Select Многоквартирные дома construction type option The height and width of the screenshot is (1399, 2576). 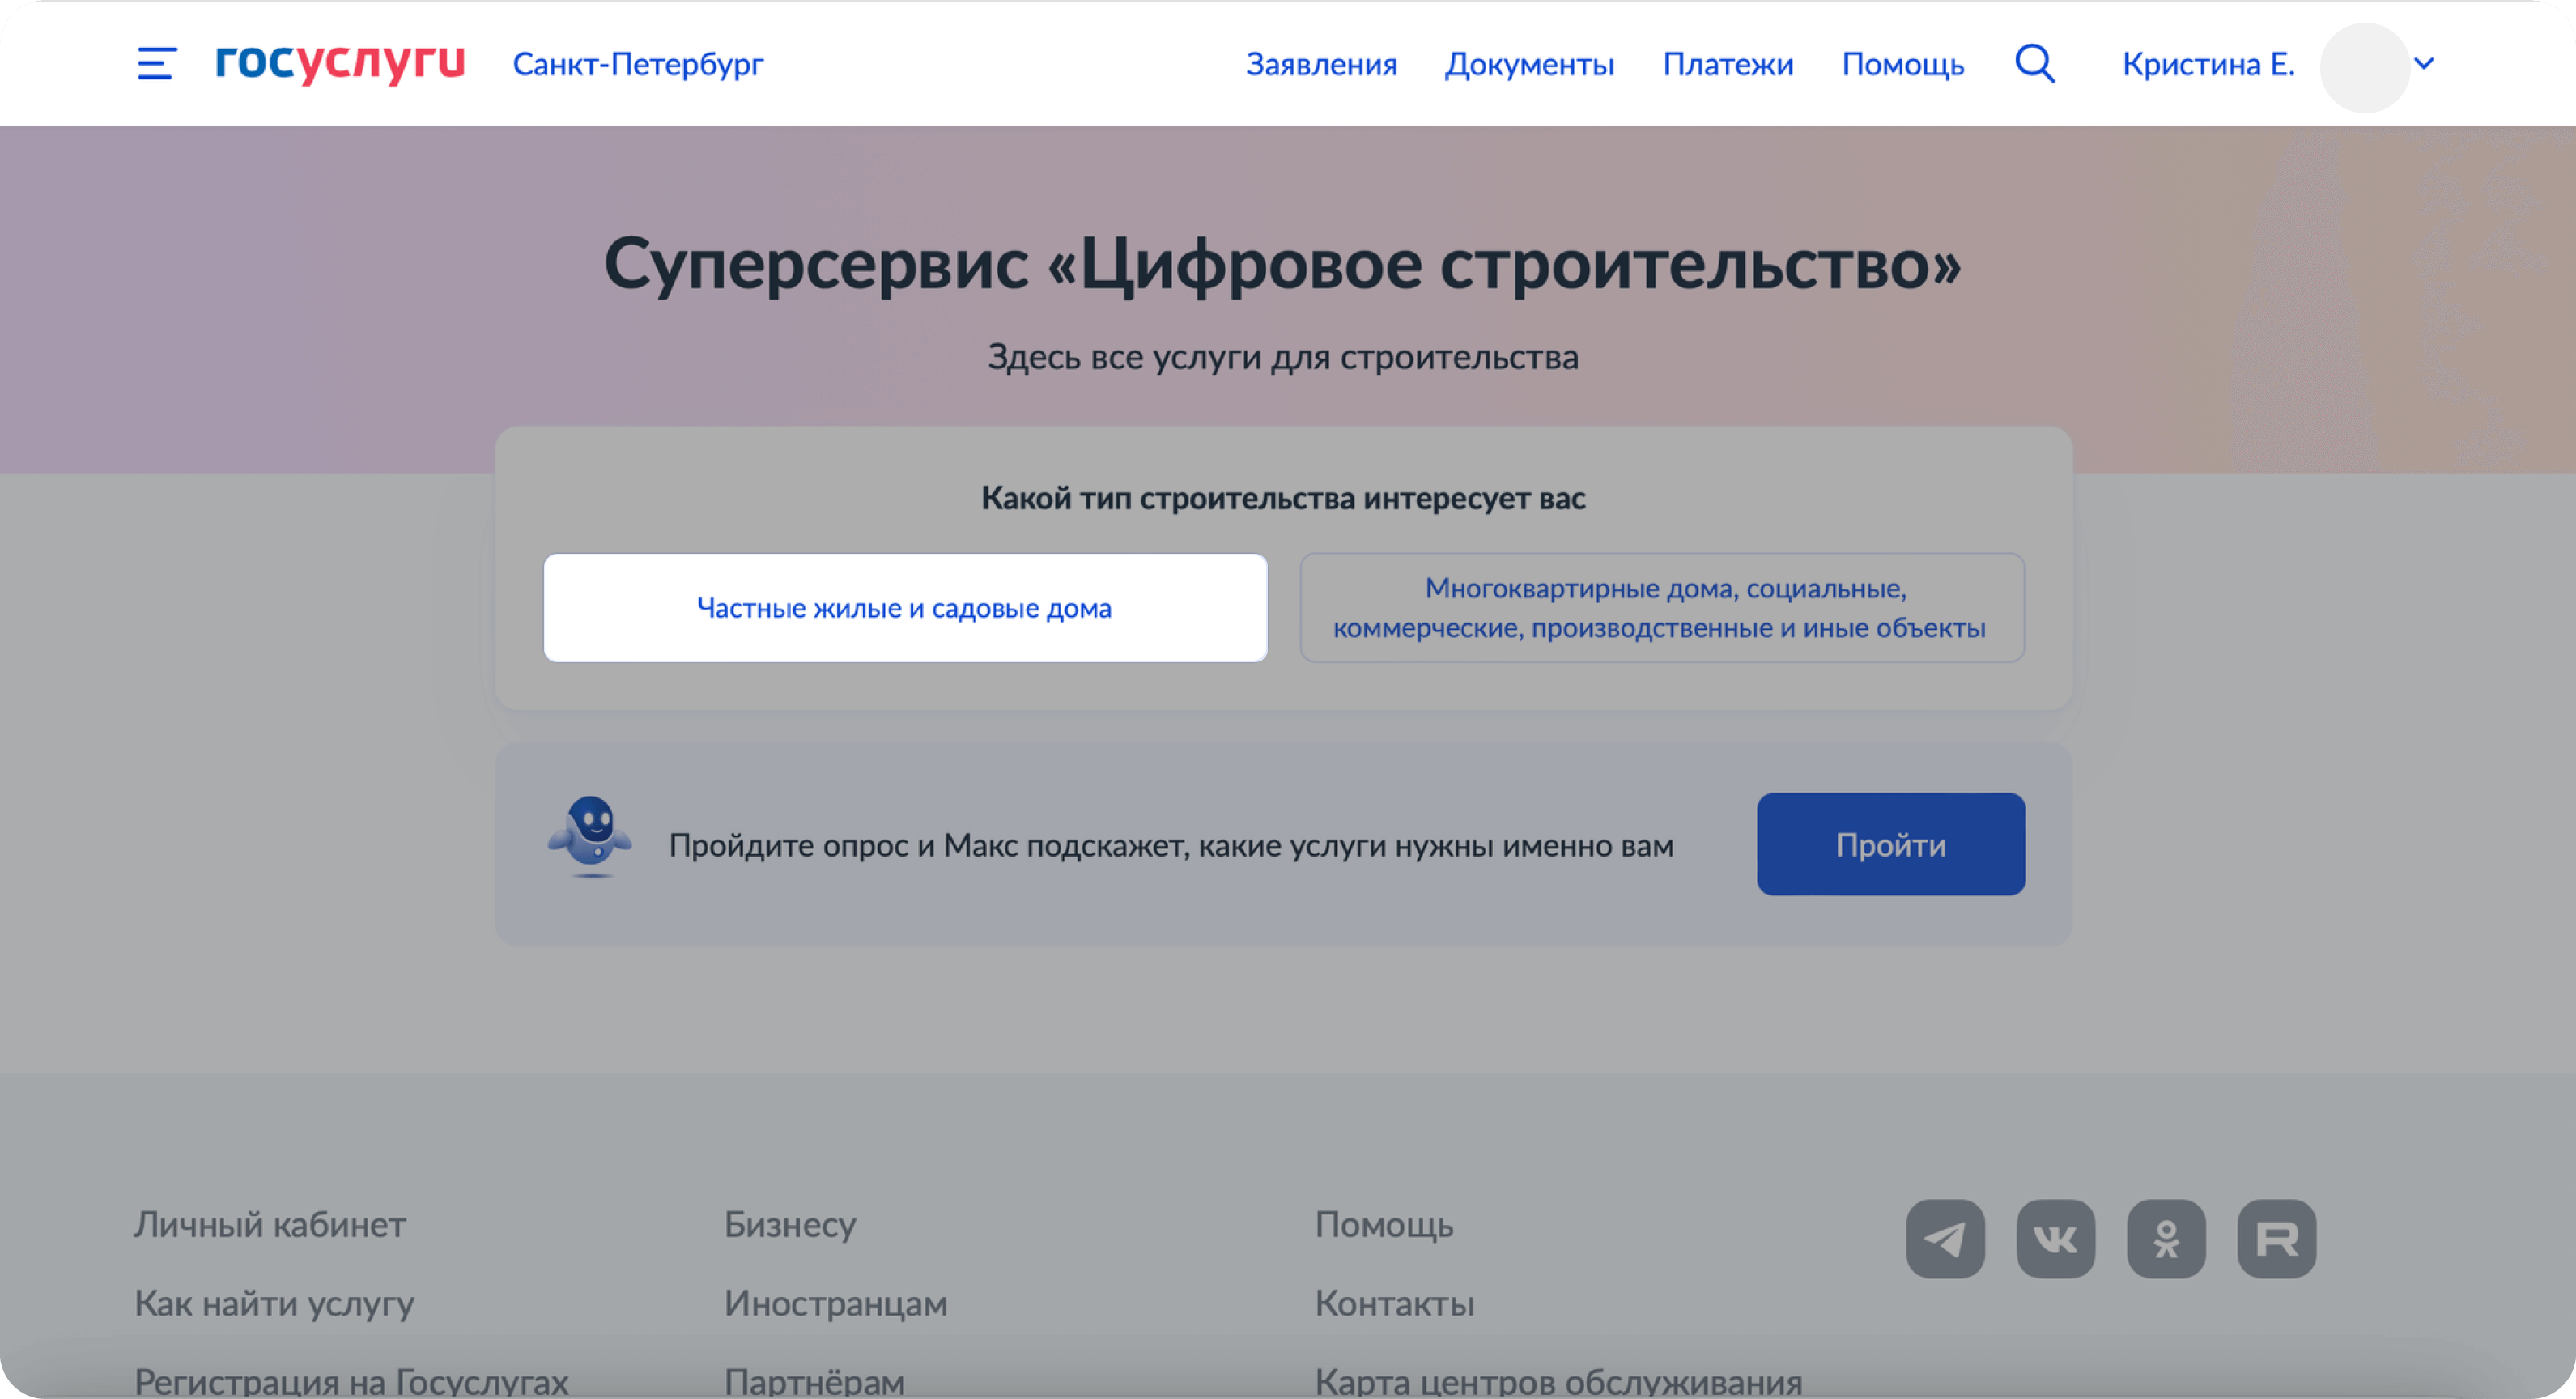tap(1662, 608)
